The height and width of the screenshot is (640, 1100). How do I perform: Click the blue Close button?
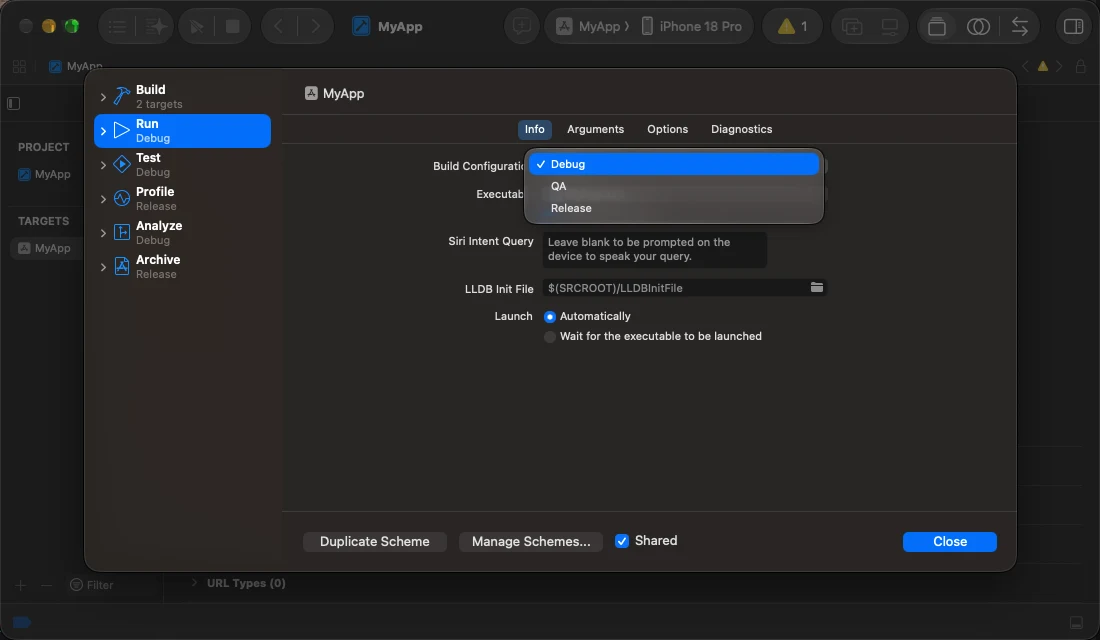(x=950, y=542)
